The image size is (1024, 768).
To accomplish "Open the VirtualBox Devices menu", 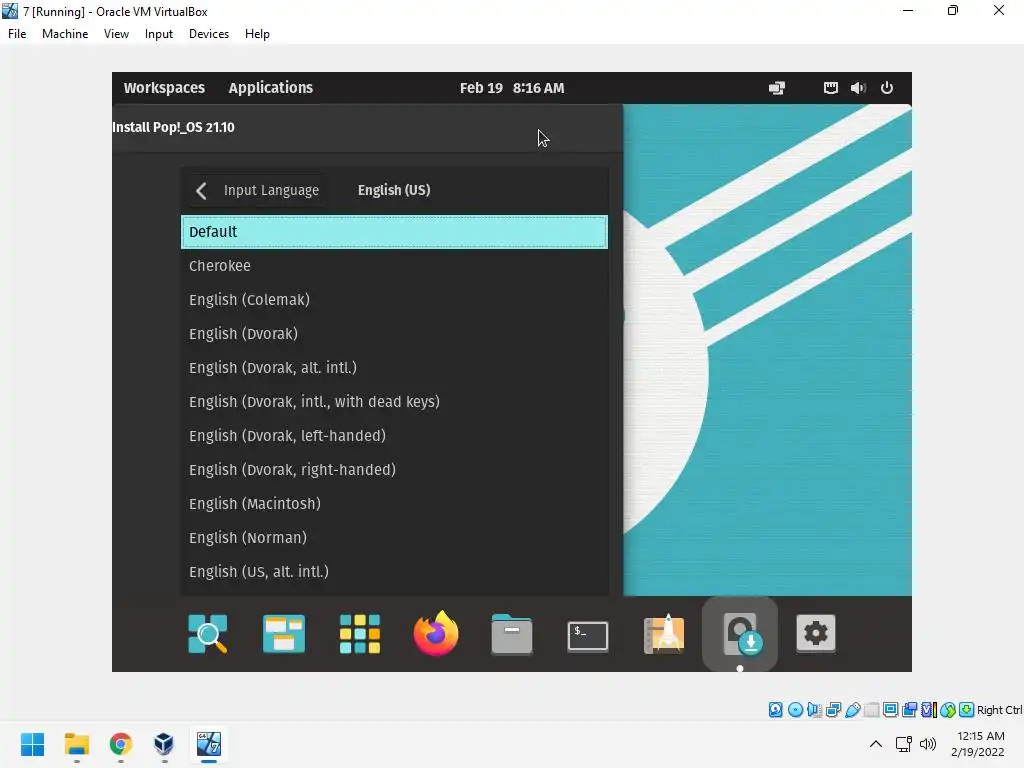I will [x=209, y=34].
